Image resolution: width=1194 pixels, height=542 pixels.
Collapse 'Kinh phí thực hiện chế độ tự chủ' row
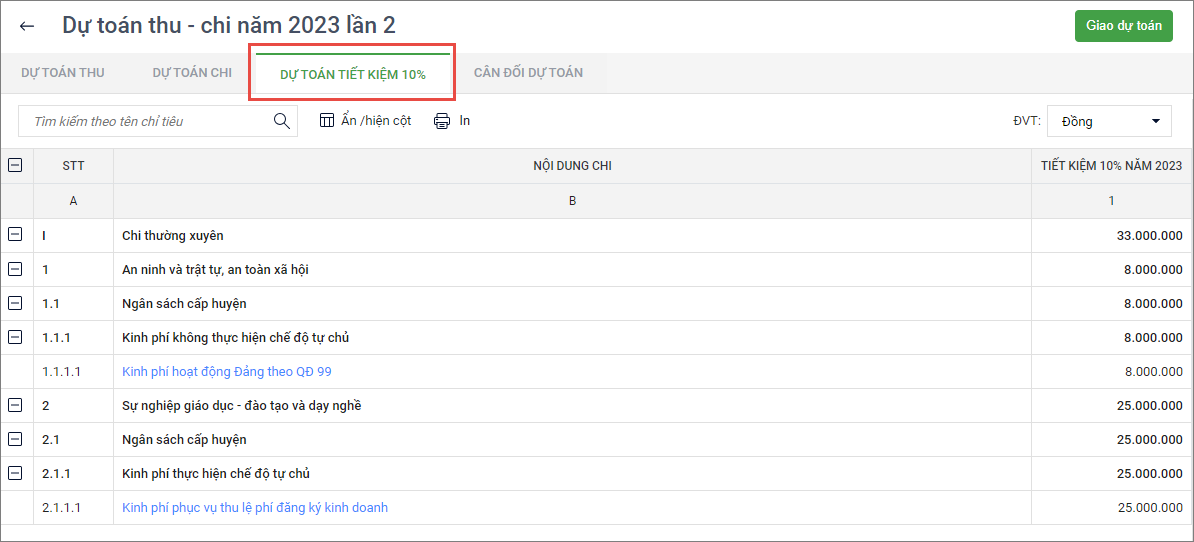pos(15,473)
